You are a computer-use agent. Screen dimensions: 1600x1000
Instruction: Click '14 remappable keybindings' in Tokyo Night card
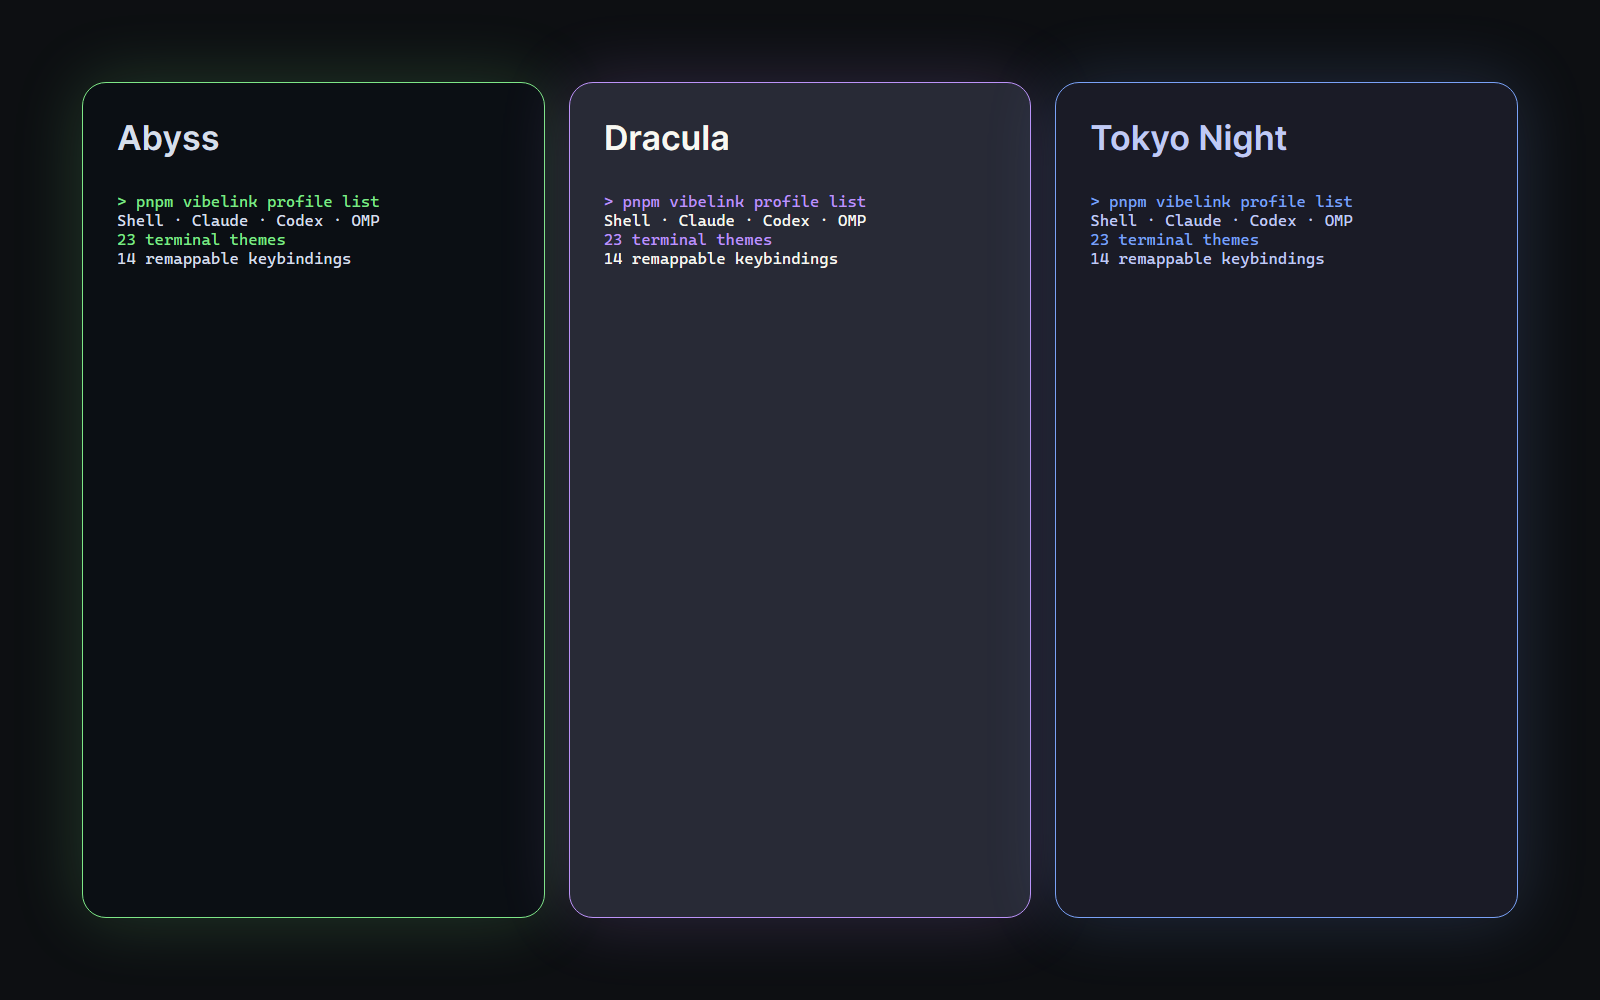(x=1207, y=259)
